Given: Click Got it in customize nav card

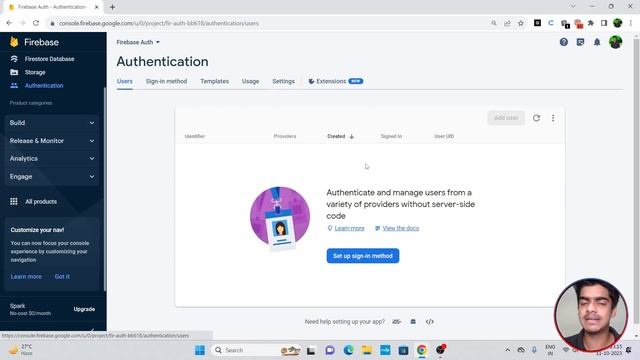Looking at the screenshot, I should point(62,276).
